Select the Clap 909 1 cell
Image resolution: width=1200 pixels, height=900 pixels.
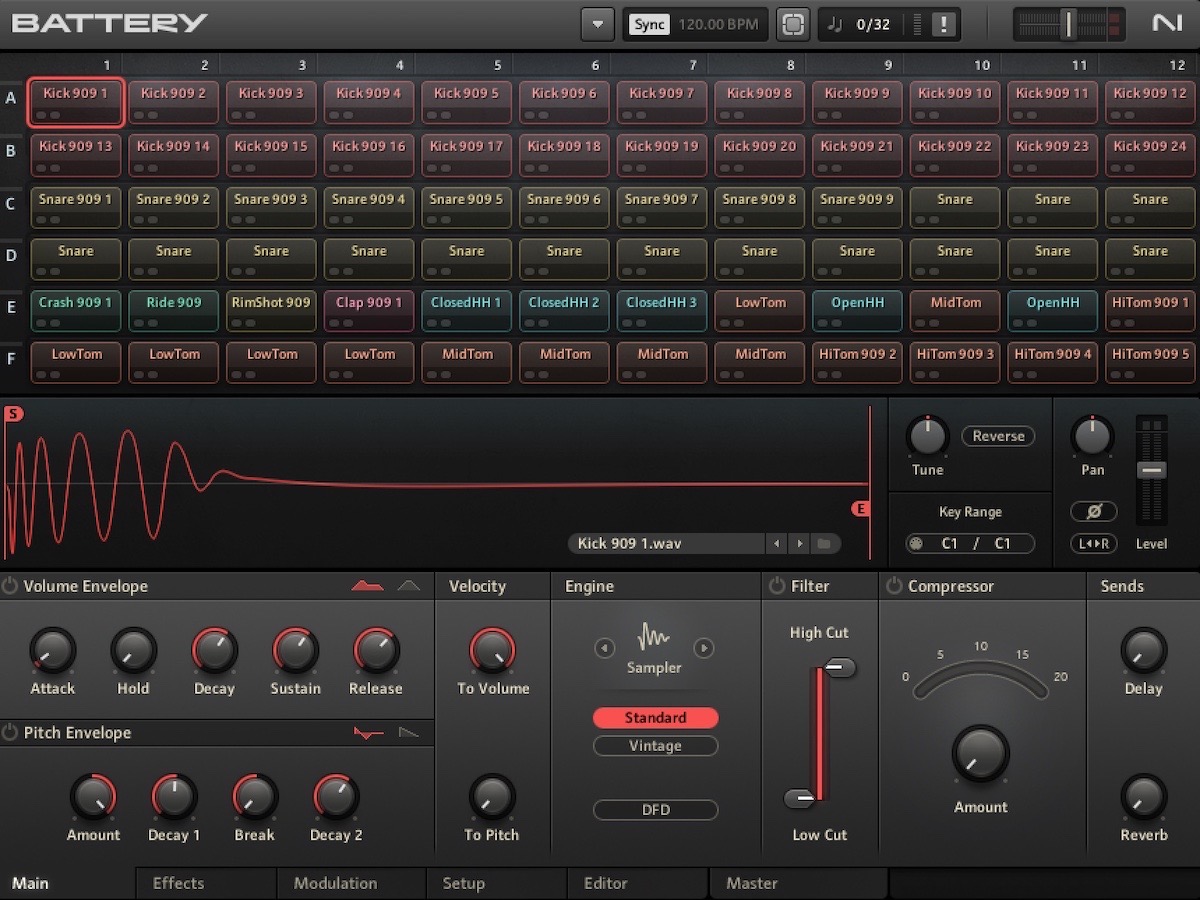tap(369, 310)
